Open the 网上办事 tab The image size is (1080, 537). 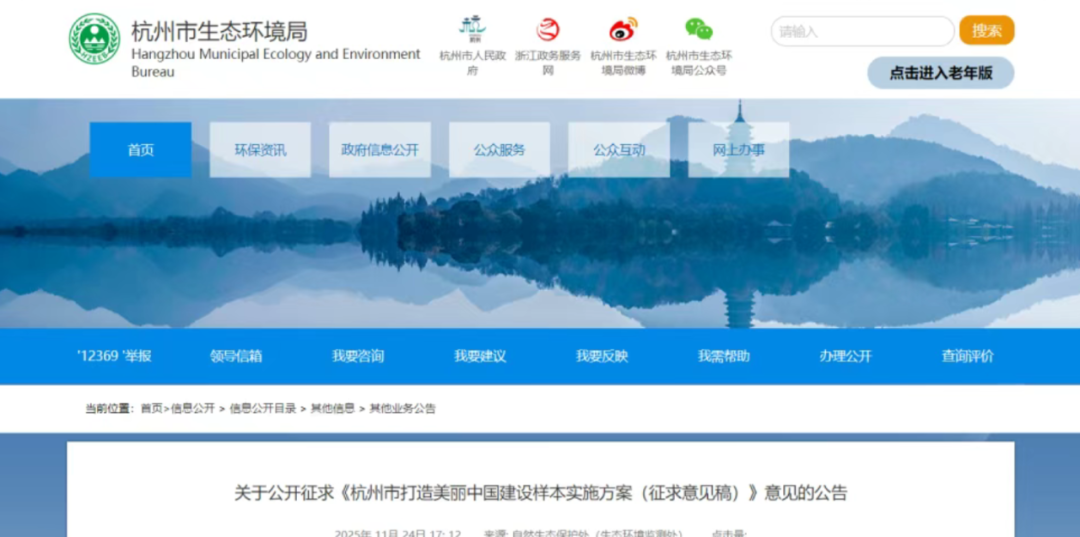[739, 150]
